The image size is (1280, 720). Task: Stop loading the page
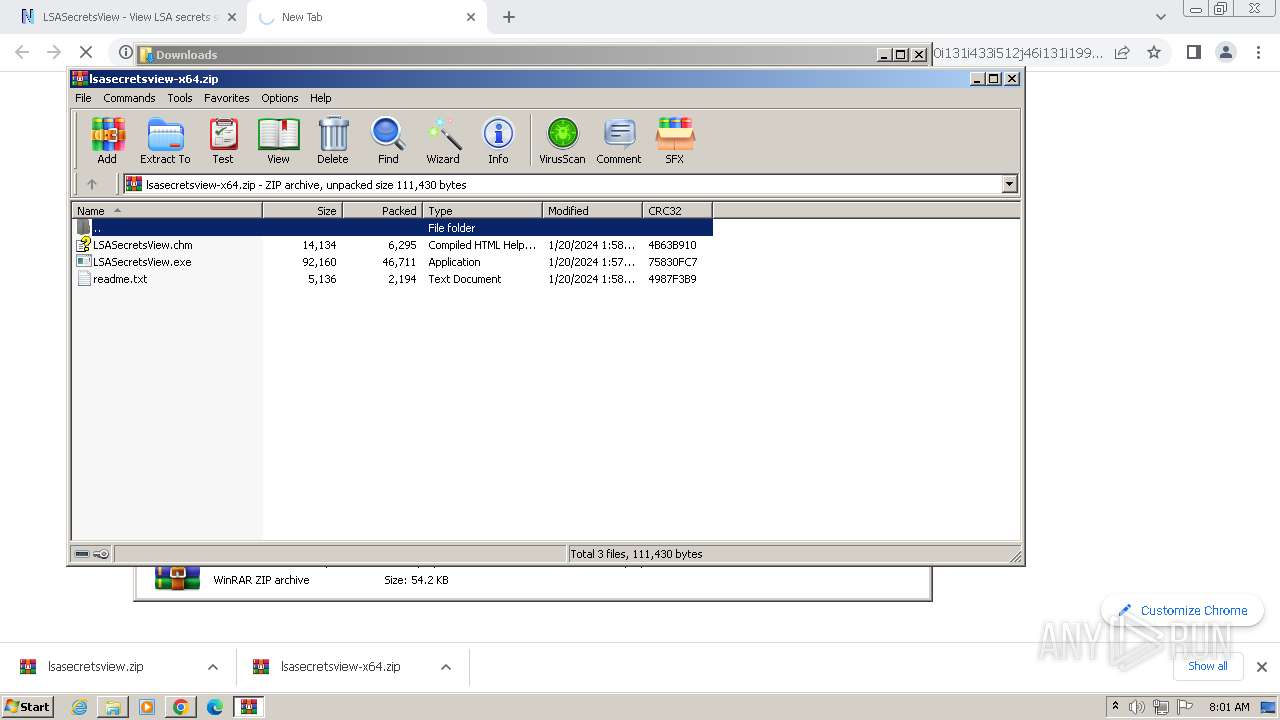[x=86, y=52]
